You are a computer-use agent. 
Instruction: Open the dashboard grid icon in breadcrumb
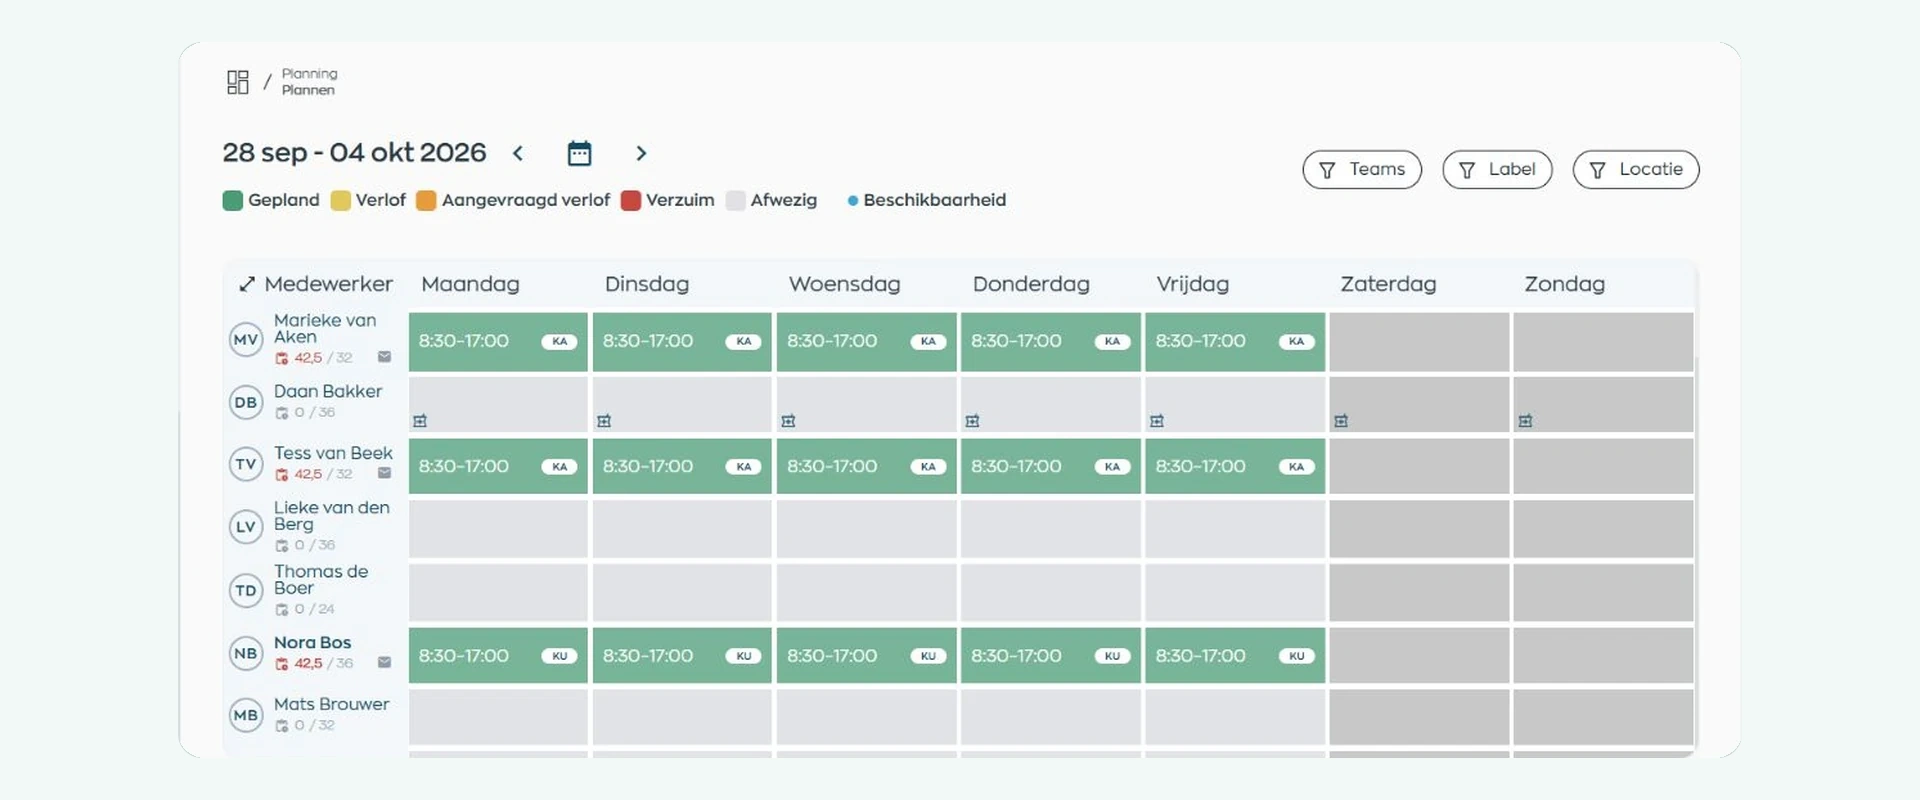click(237, 82)
